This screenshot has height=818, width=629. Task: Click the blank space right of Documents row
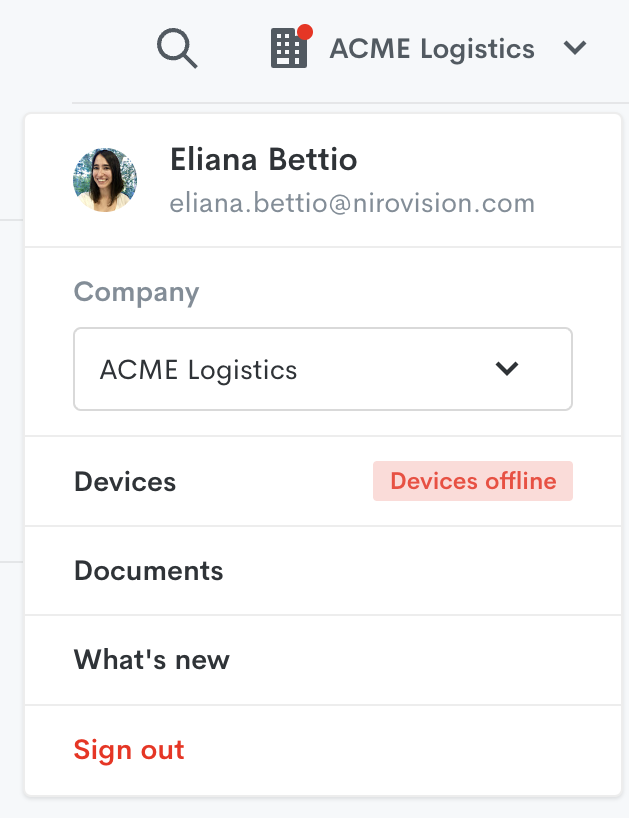click(420, 571)
